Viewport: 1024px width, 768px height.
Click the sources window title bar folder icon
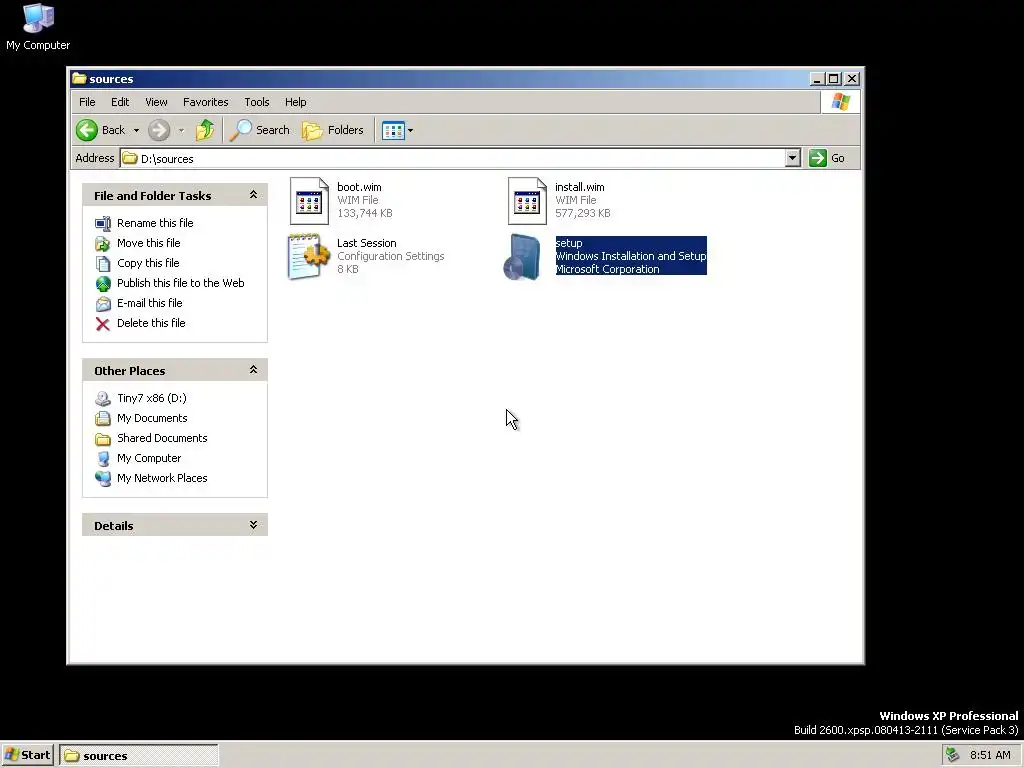[x=79, y=78]
